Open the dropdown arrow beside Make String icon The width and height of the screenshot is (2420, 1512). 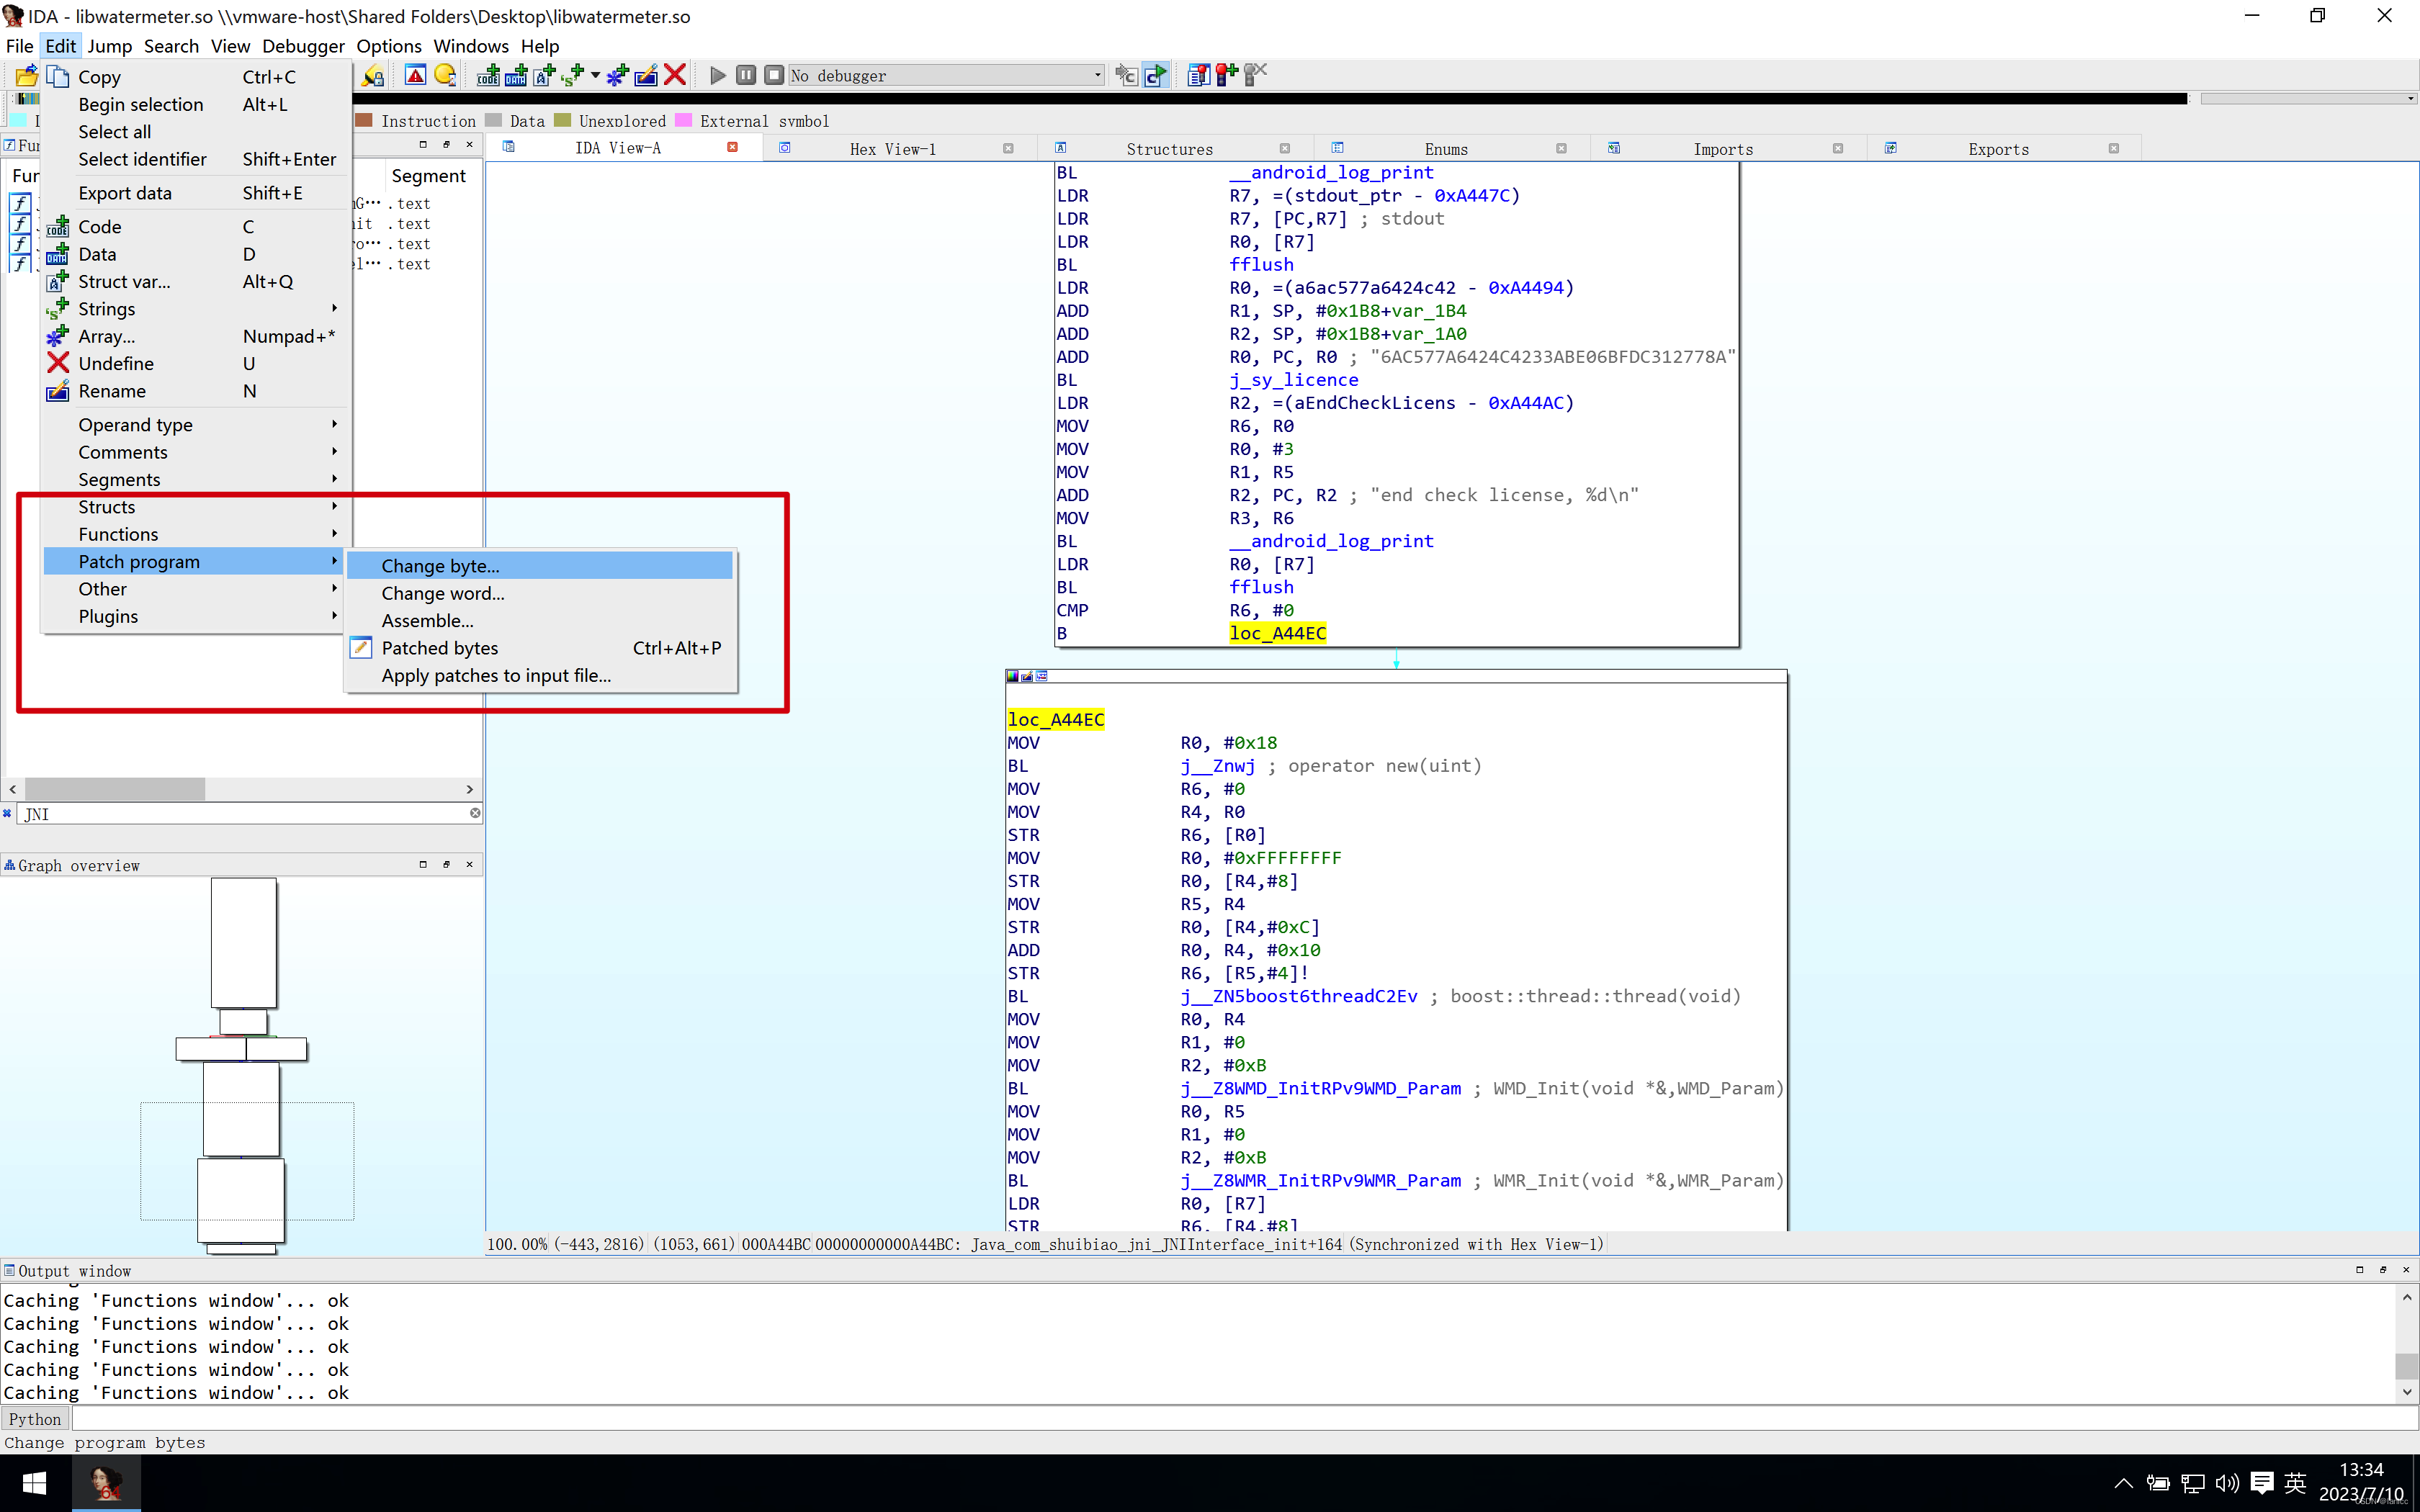pyautogui.click(x=595, y=75)
